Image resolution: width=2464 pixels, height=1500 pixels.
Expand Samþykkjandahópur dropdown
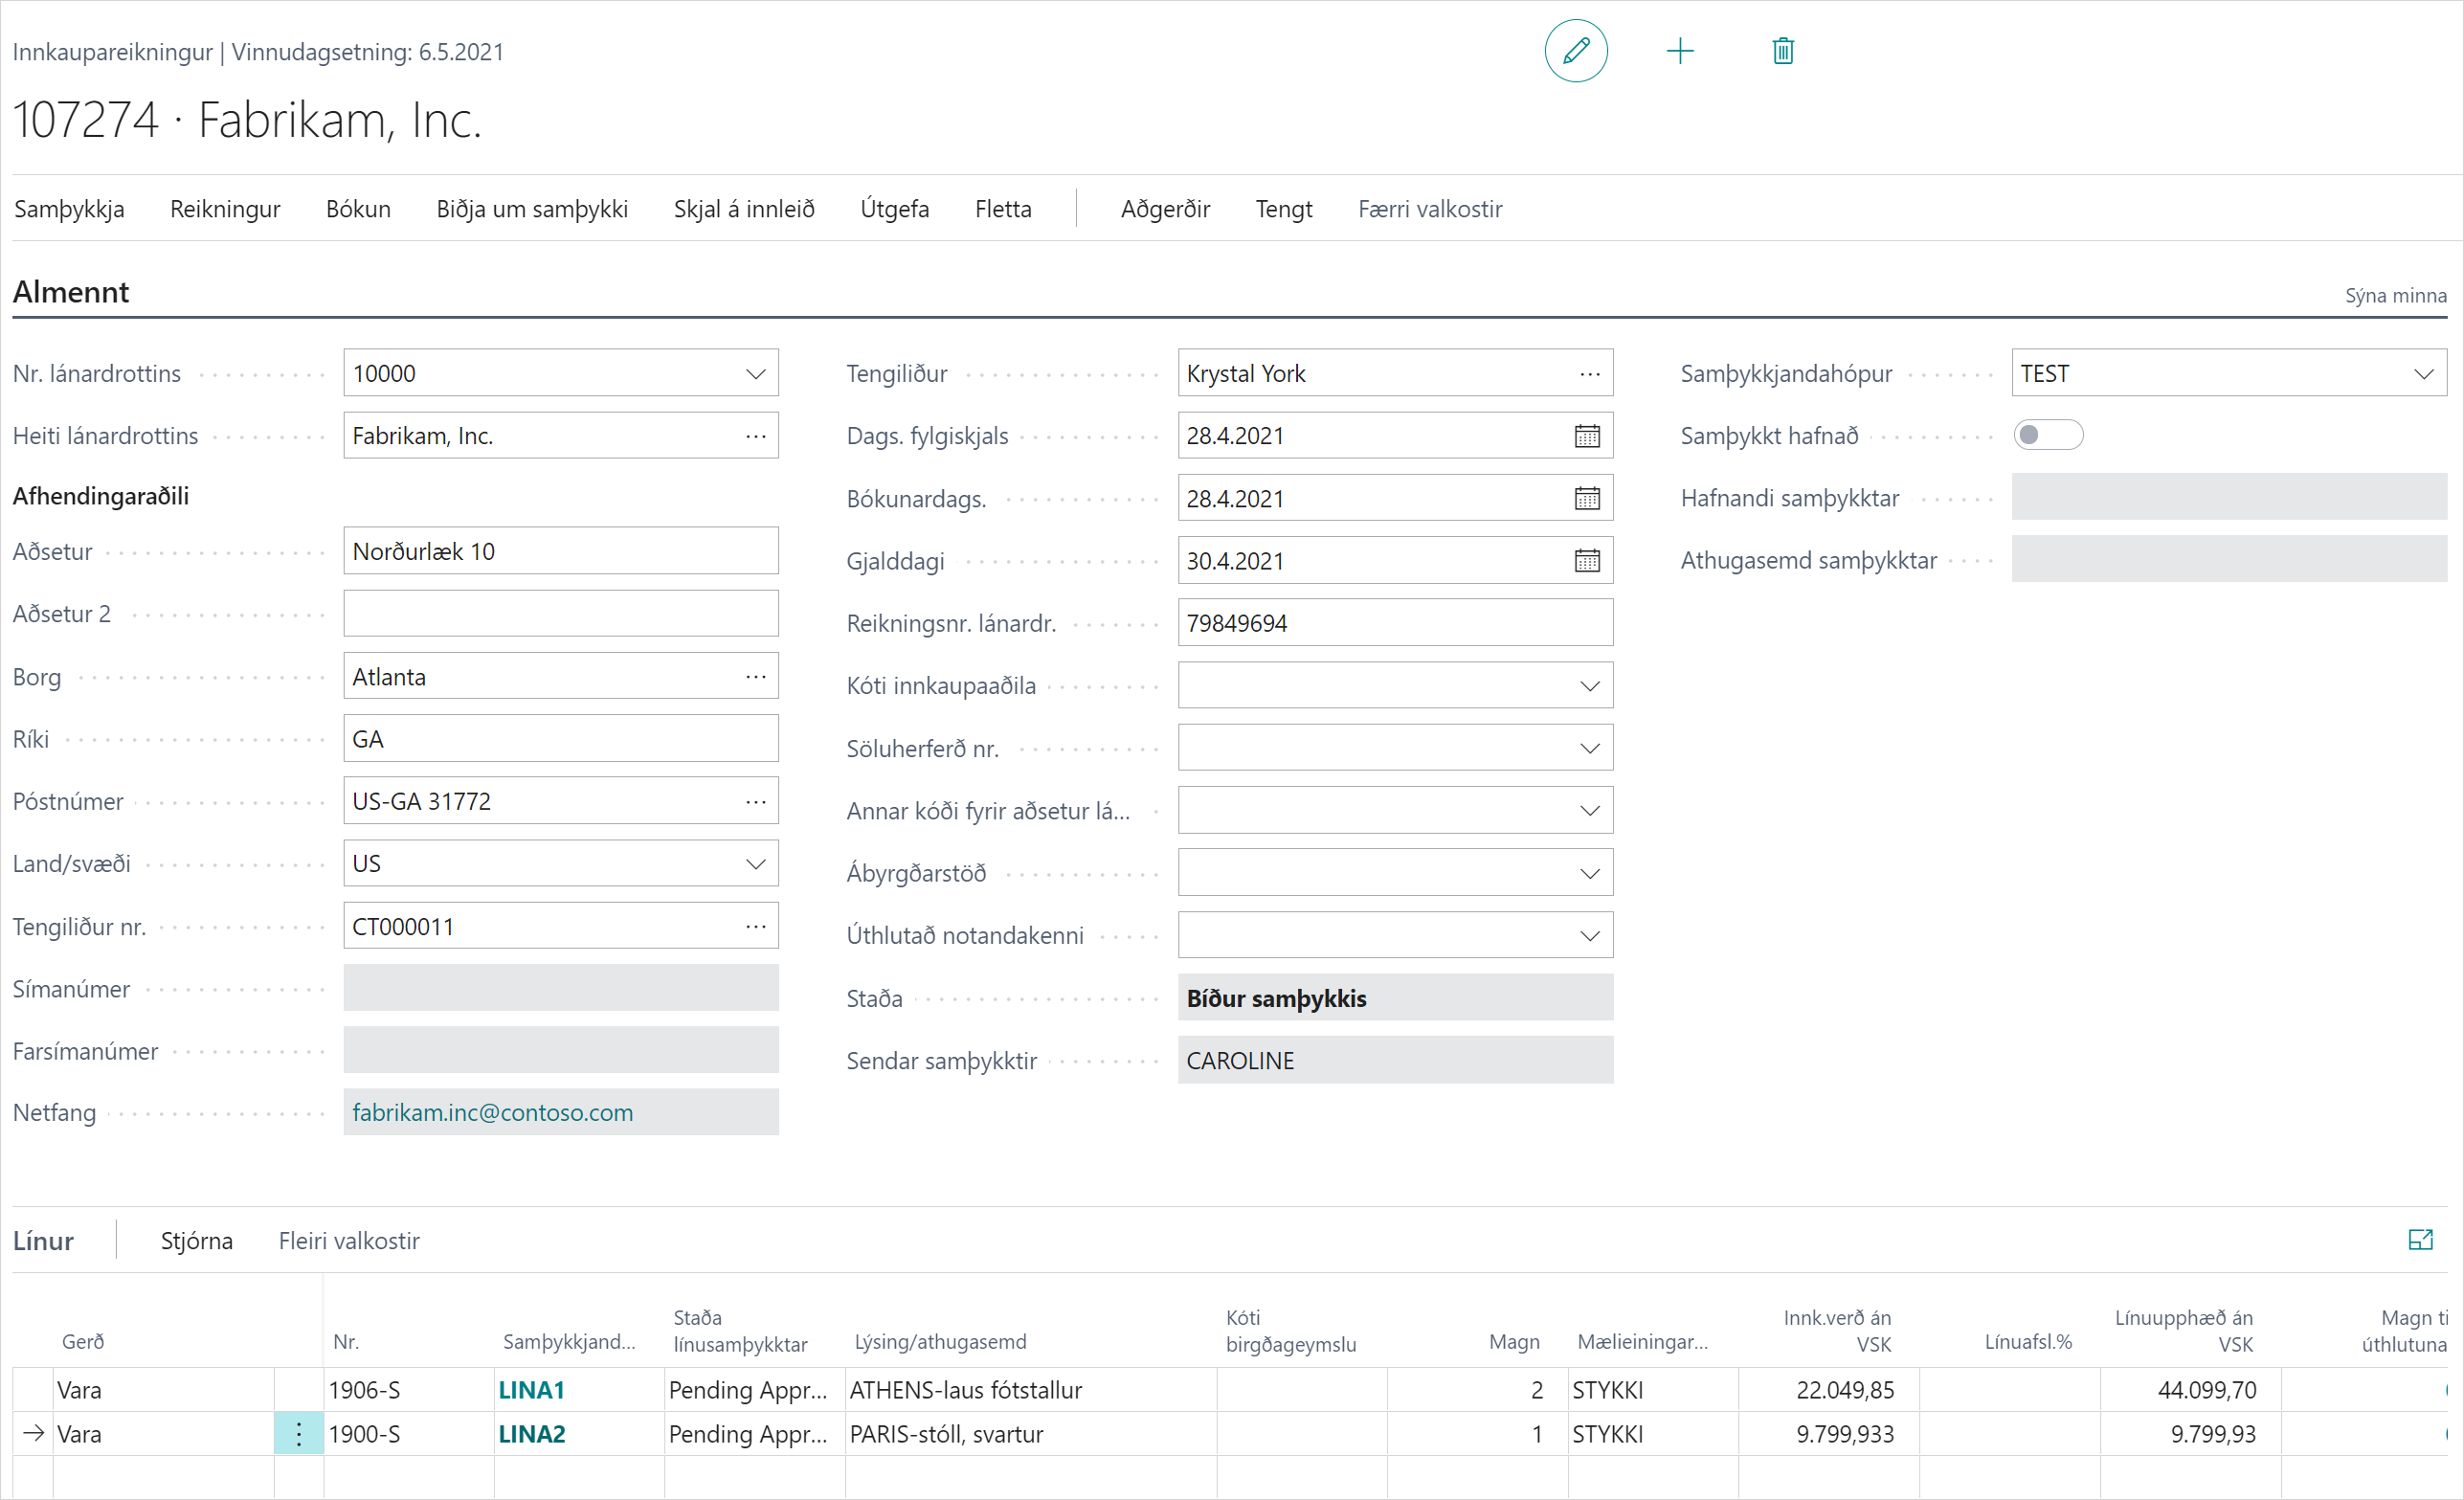[2423, 374]
